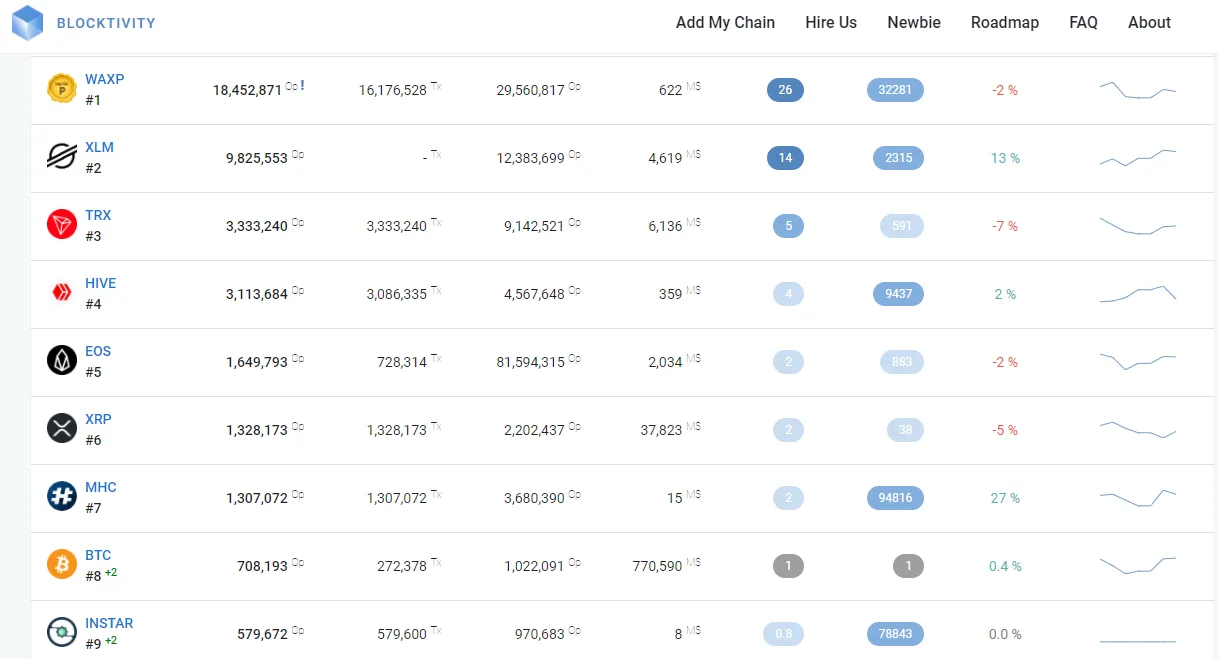This screenshot has width=1219, height=659.
Task: Click the TRX badge showing 591
Action: (x=902, y=226)
